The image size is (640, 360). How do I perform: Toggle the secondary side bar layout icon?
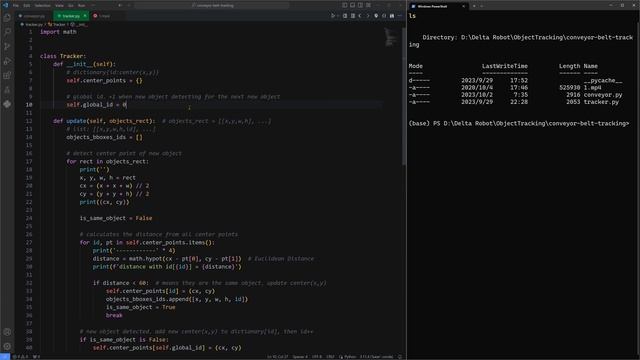point(360,5)
